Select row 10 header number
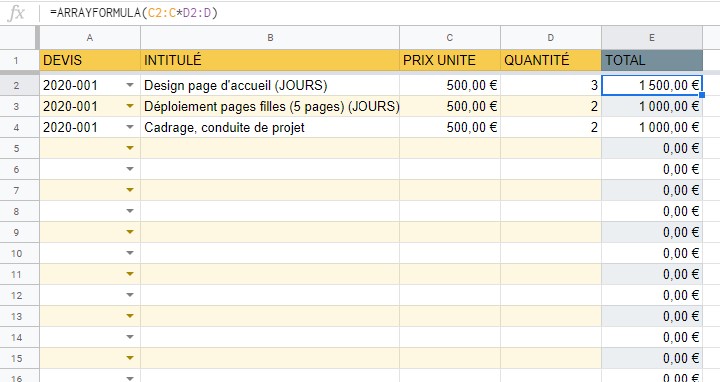Screen dimensions: 720x382 [17, 253]
